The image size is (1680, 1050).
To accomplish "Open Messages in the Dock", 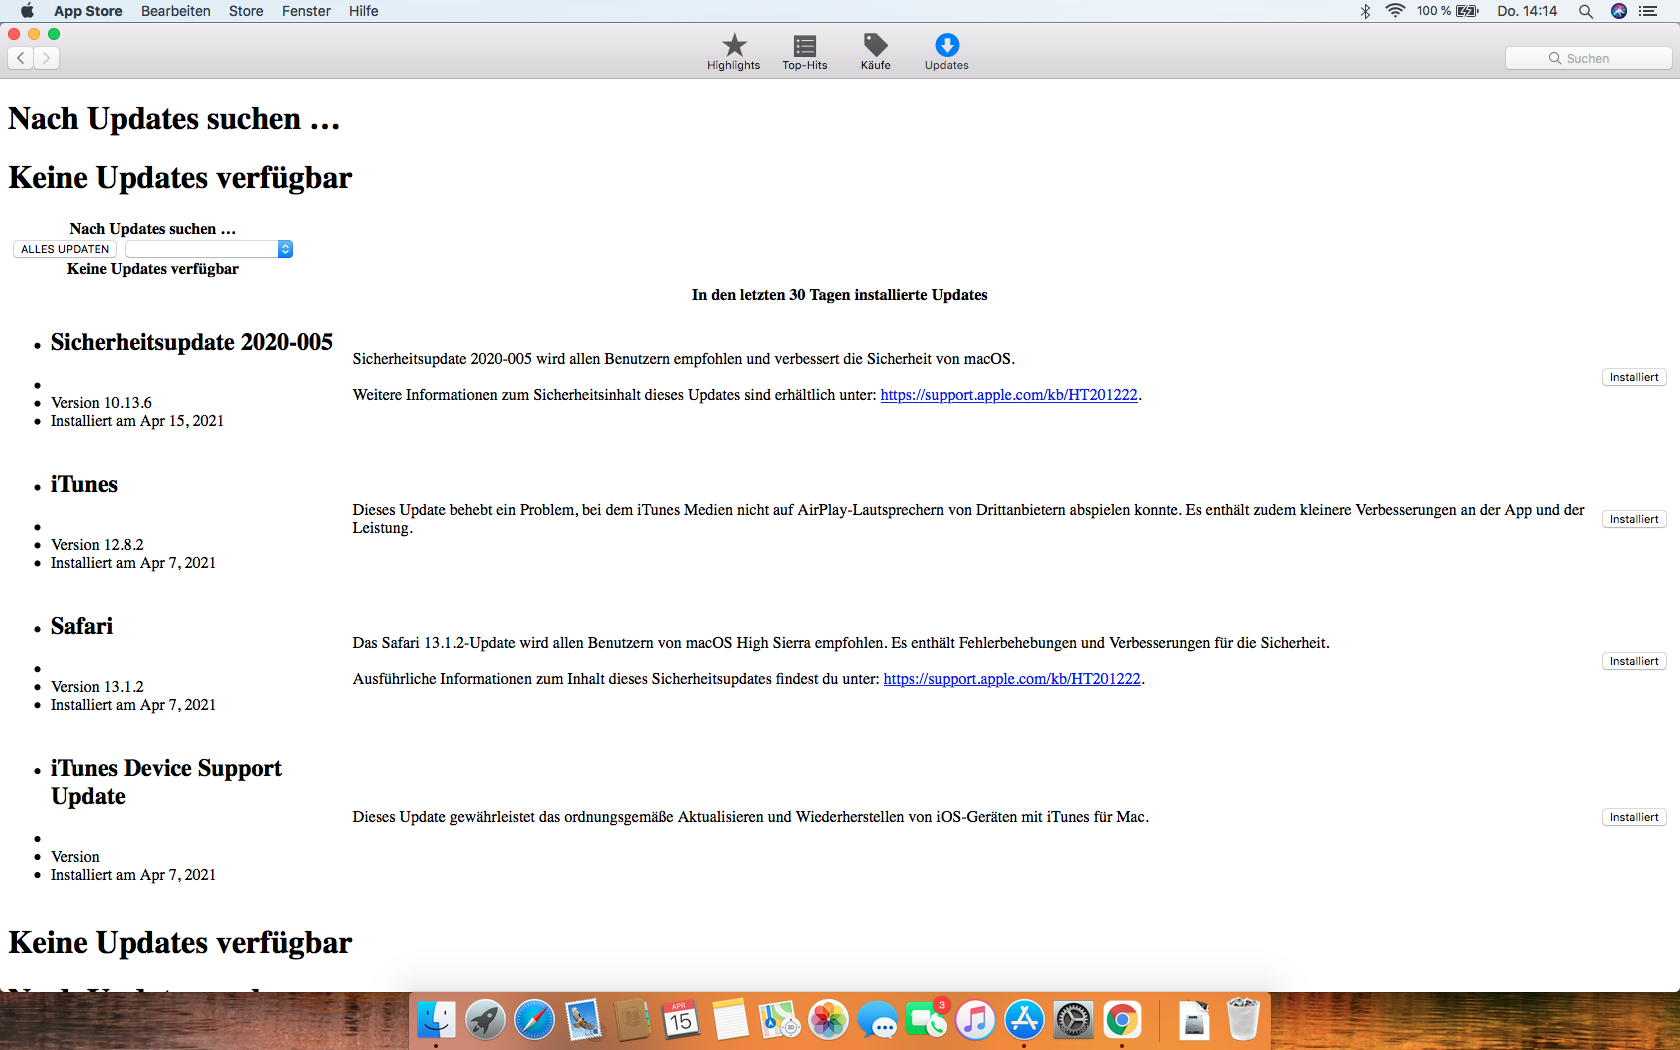I will (x=877, y=1020).
